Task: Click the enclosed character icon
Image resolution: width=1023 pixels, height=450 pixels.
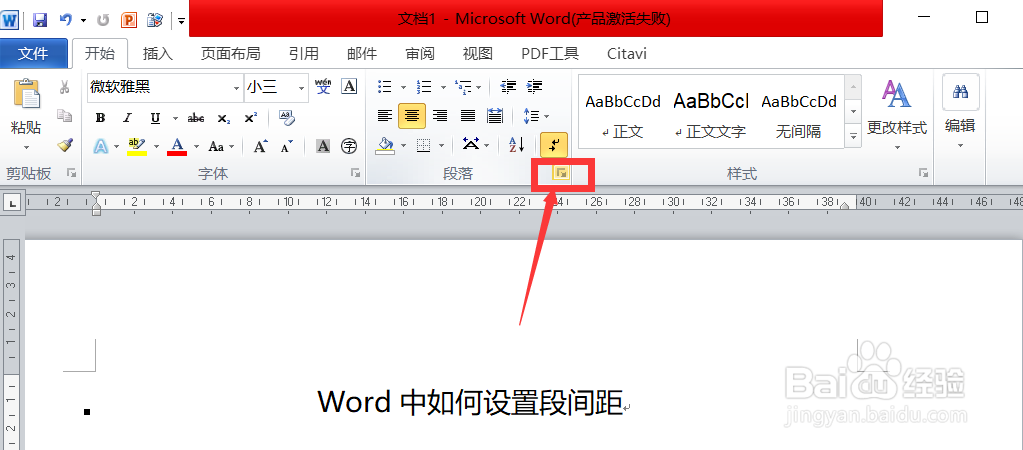Action: point(350,146)
